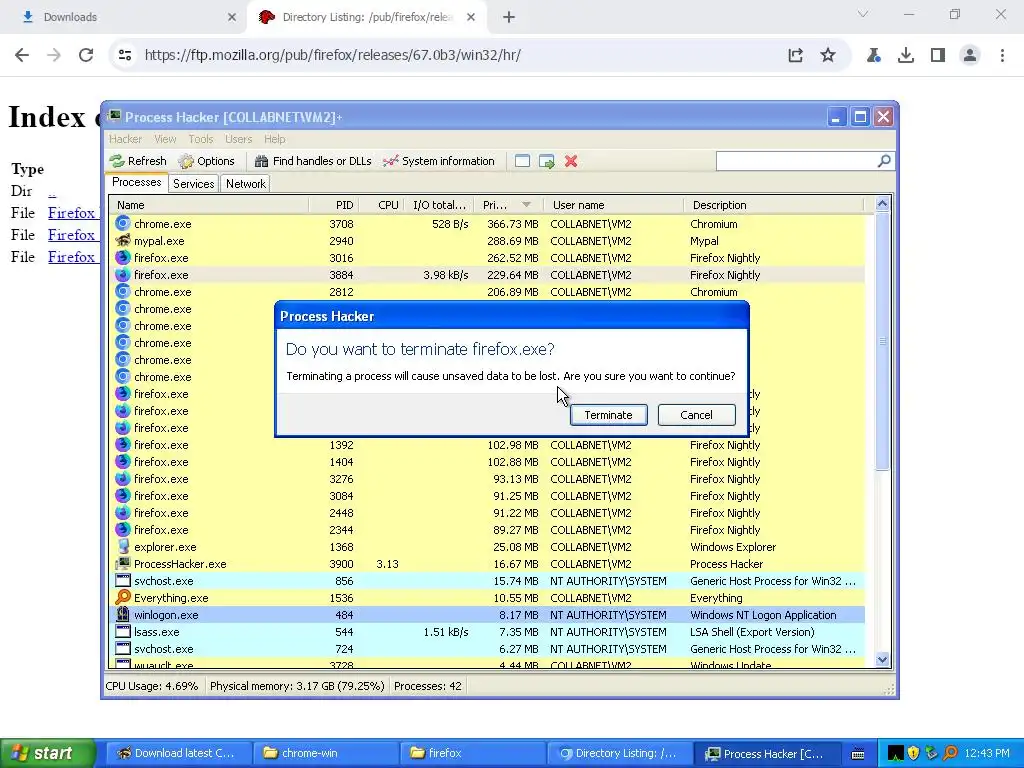Open Find handles or DLLs

[x=313, y=161]
